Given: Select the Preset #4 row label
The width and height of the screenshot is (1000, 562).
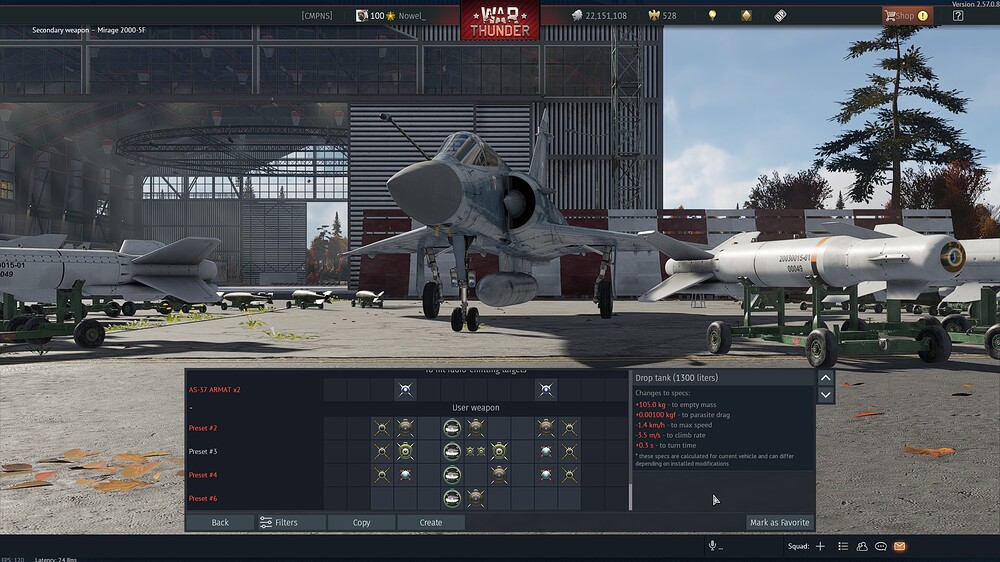Looking at the screenshot, I should tap(203, 475).
